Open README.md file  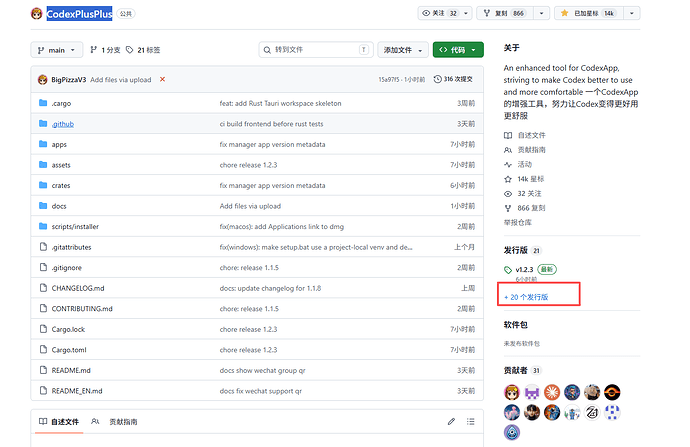point(71,370)
